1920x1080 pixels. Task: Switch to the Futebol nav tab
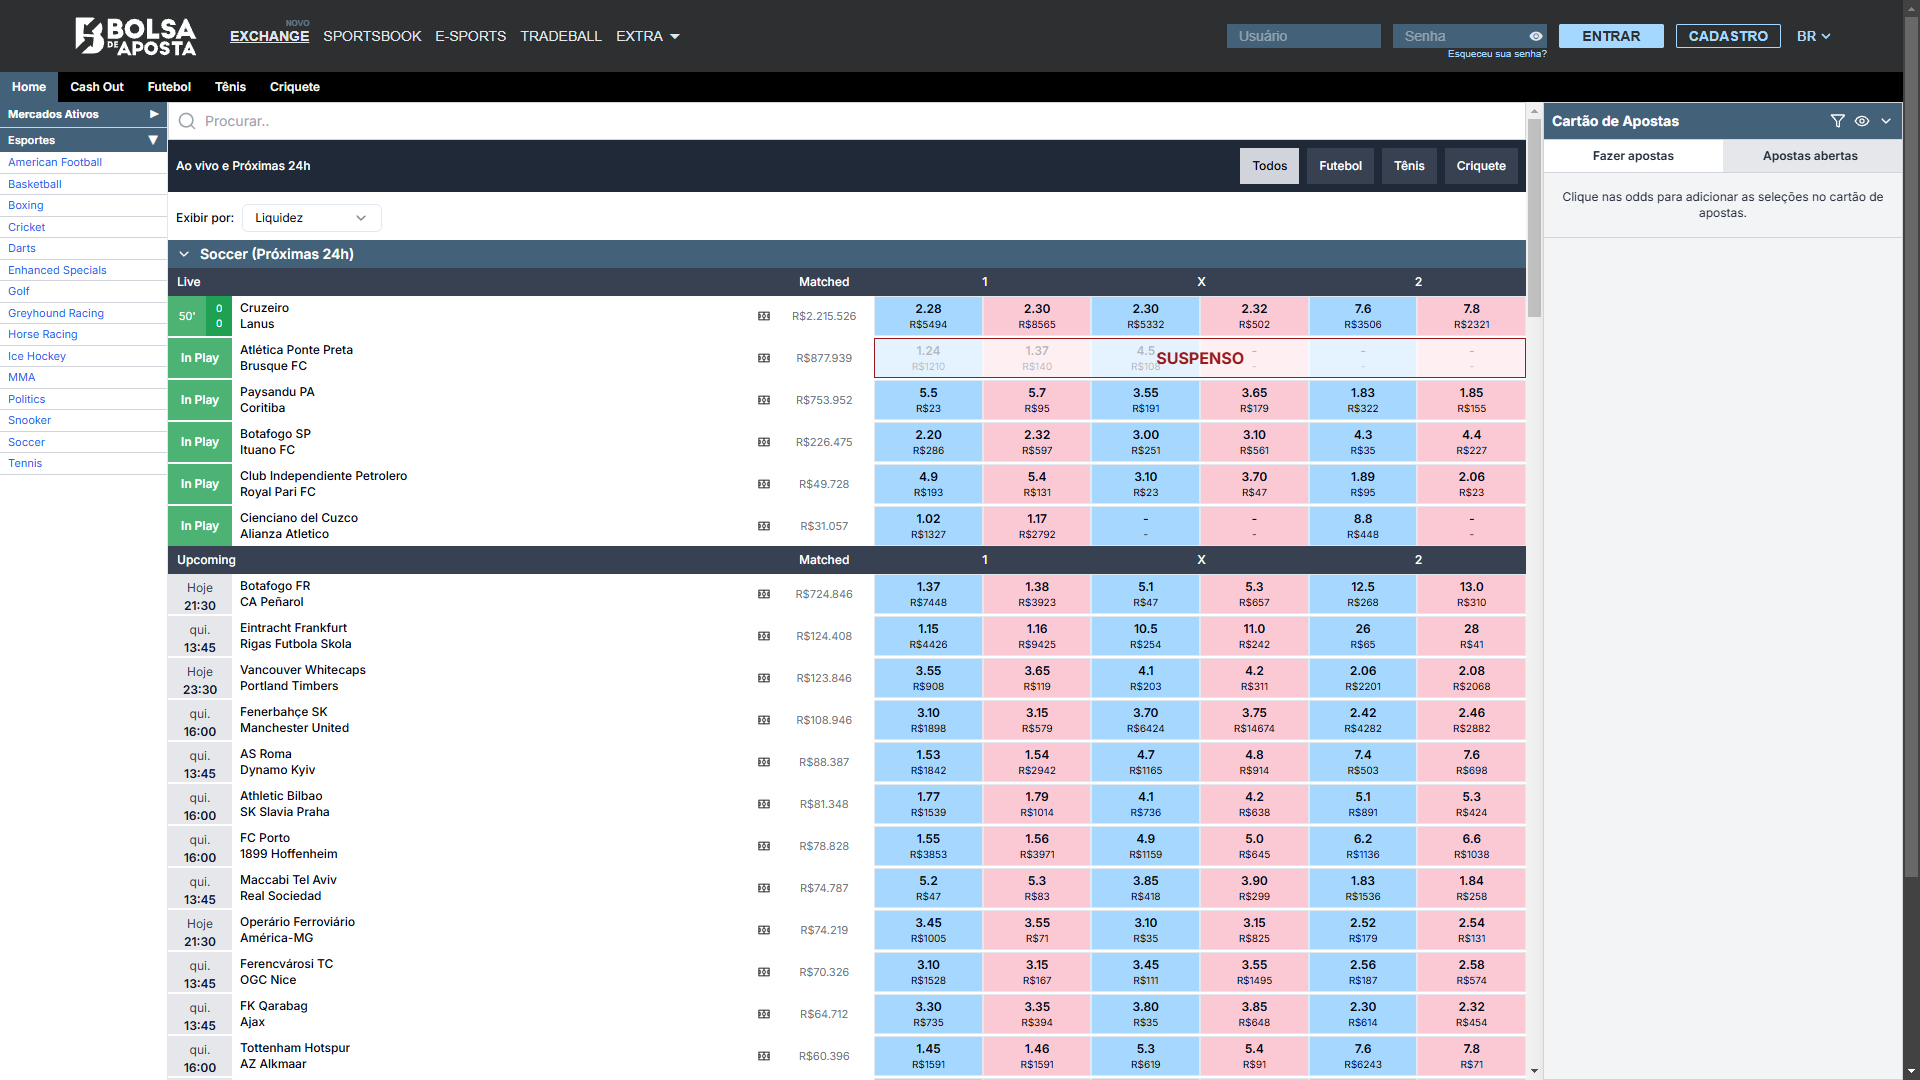(169, 87)
